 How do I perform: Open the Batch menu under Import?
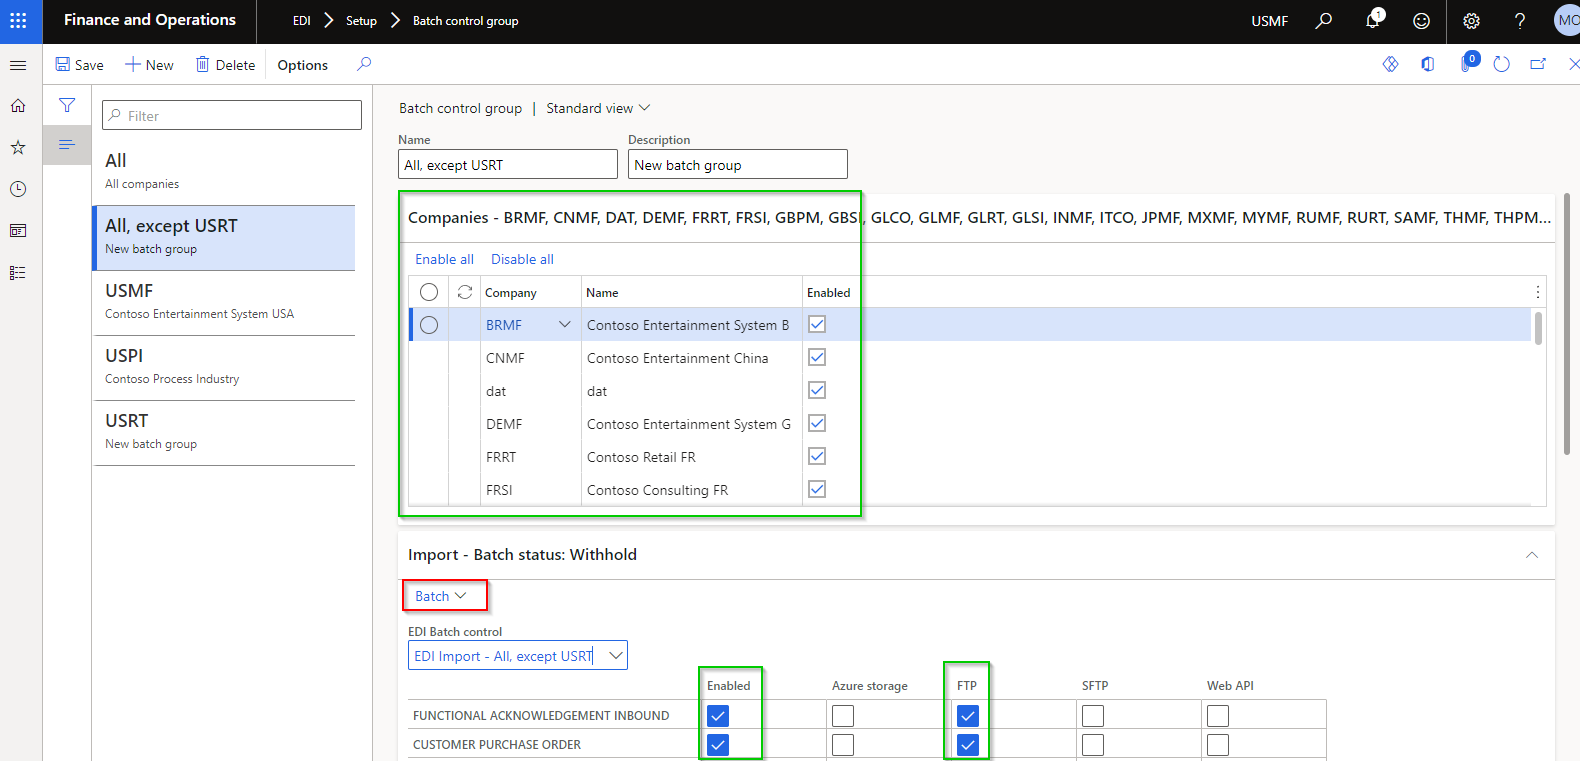coord(441,596)
